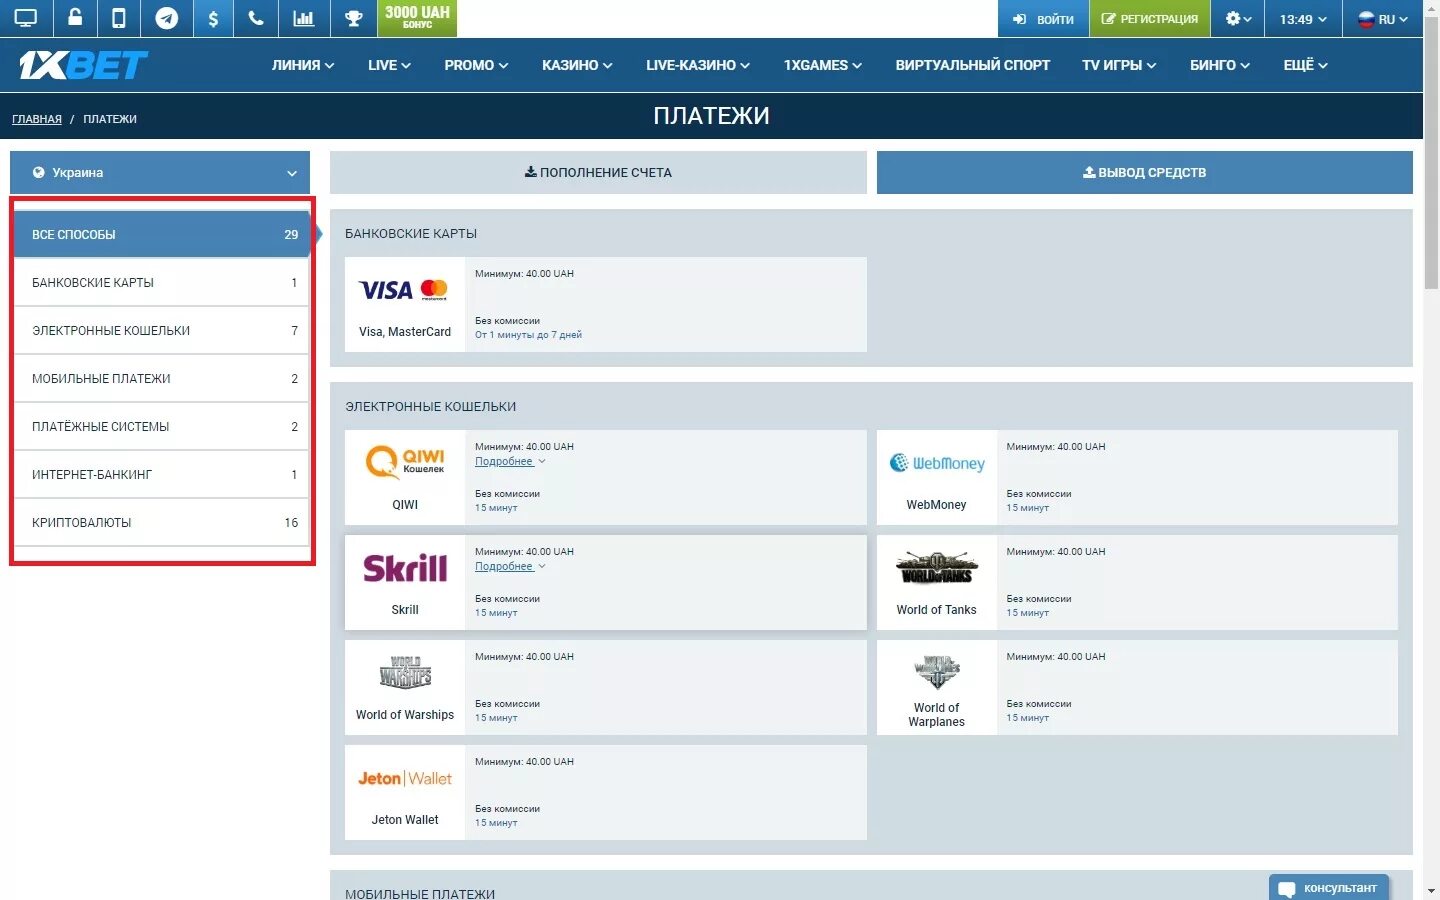Select Интернет-банкинг category
This screenshot has width=1440, height=900.
(161, 474)
